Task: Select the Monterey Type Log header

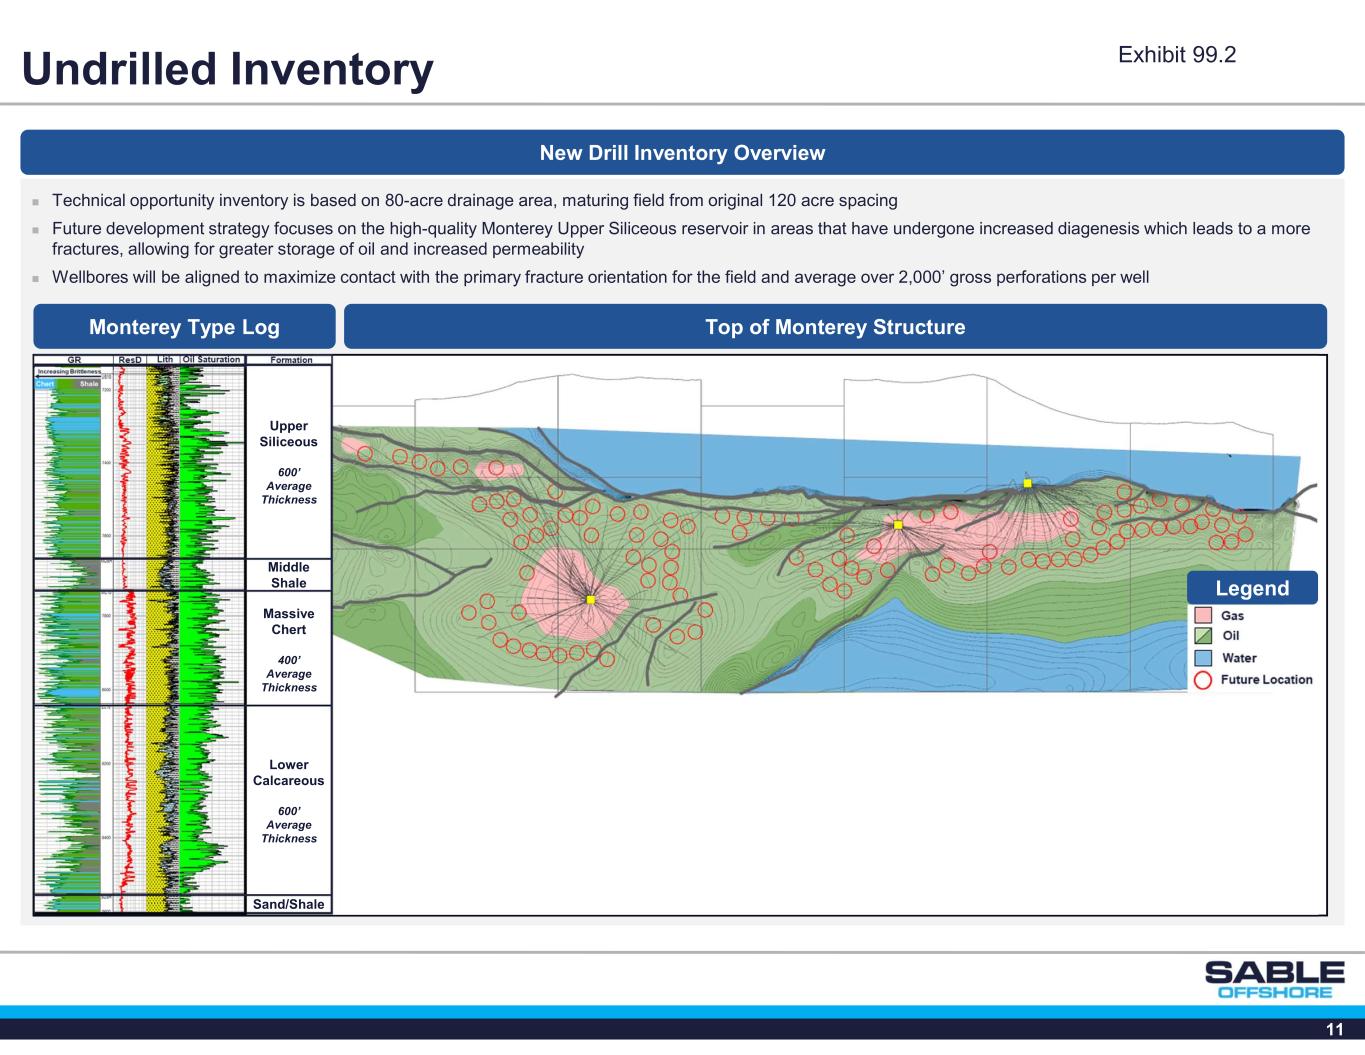Action: [184, 327]
